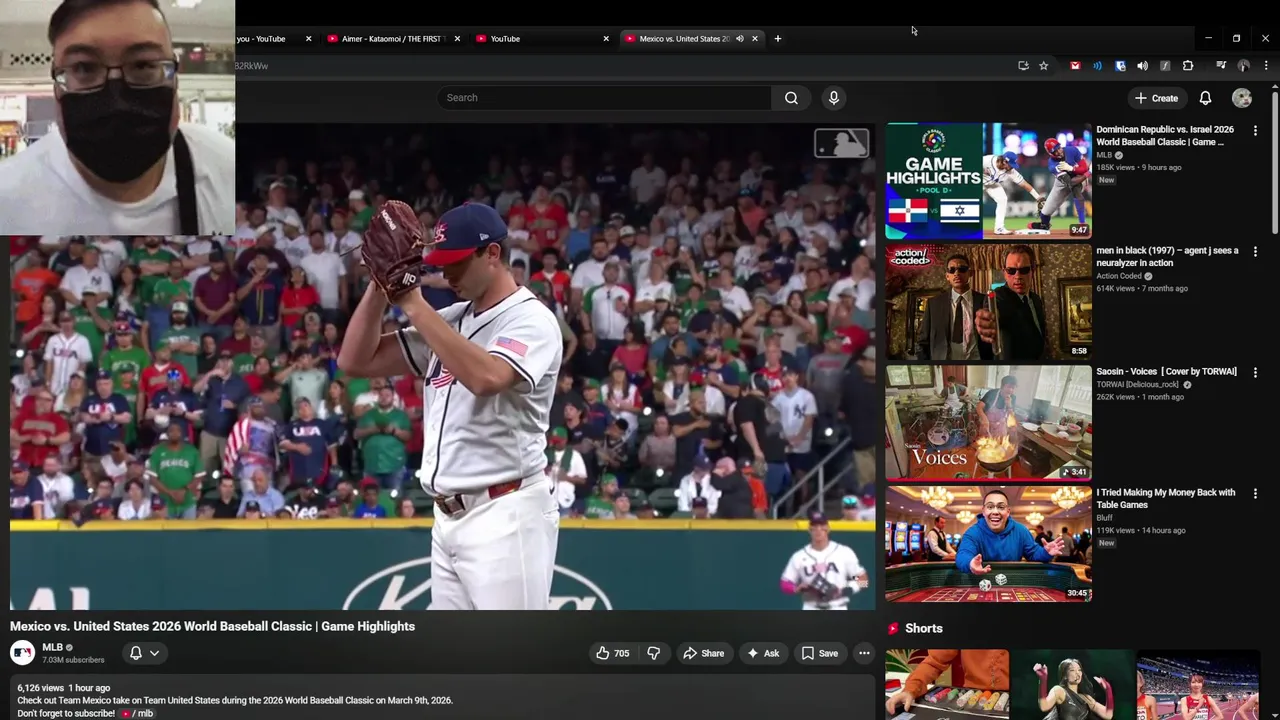Open browser media controls icon
Viewport: 1280px width, 720px height.
1221,66
